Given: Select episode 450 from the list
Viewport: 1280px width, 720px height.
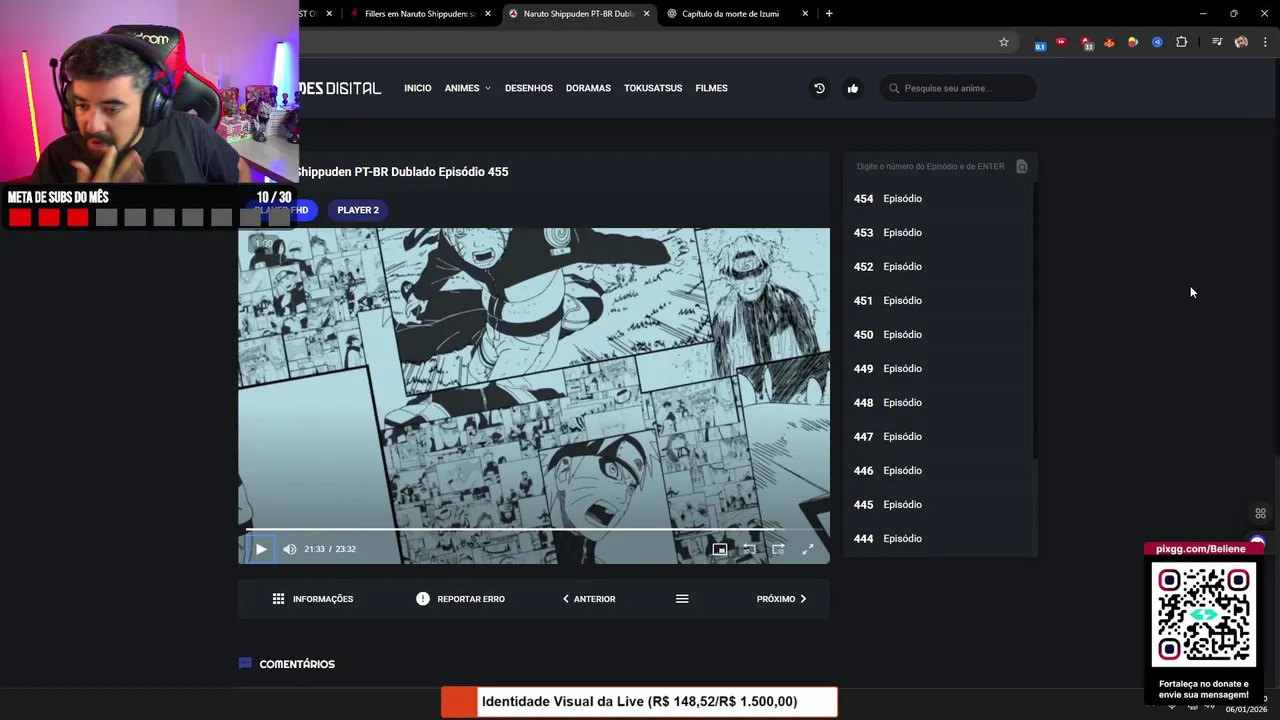Looking at the screenshot, I should point(938,335).
